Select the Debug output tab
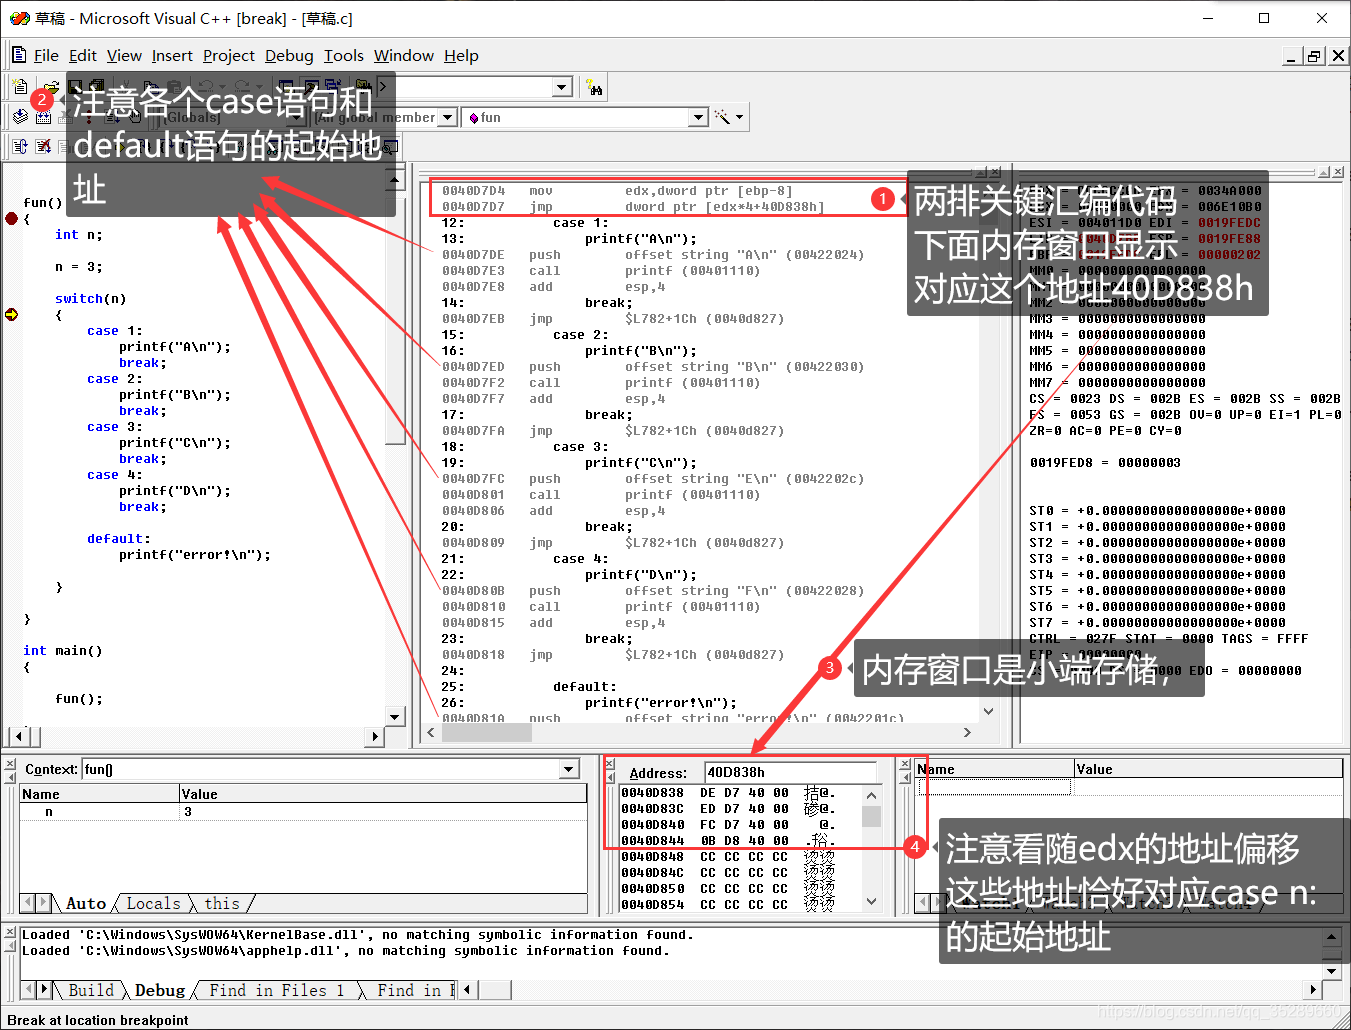Viewport: 1351px width, 1030px height. [x=160, y=990]
